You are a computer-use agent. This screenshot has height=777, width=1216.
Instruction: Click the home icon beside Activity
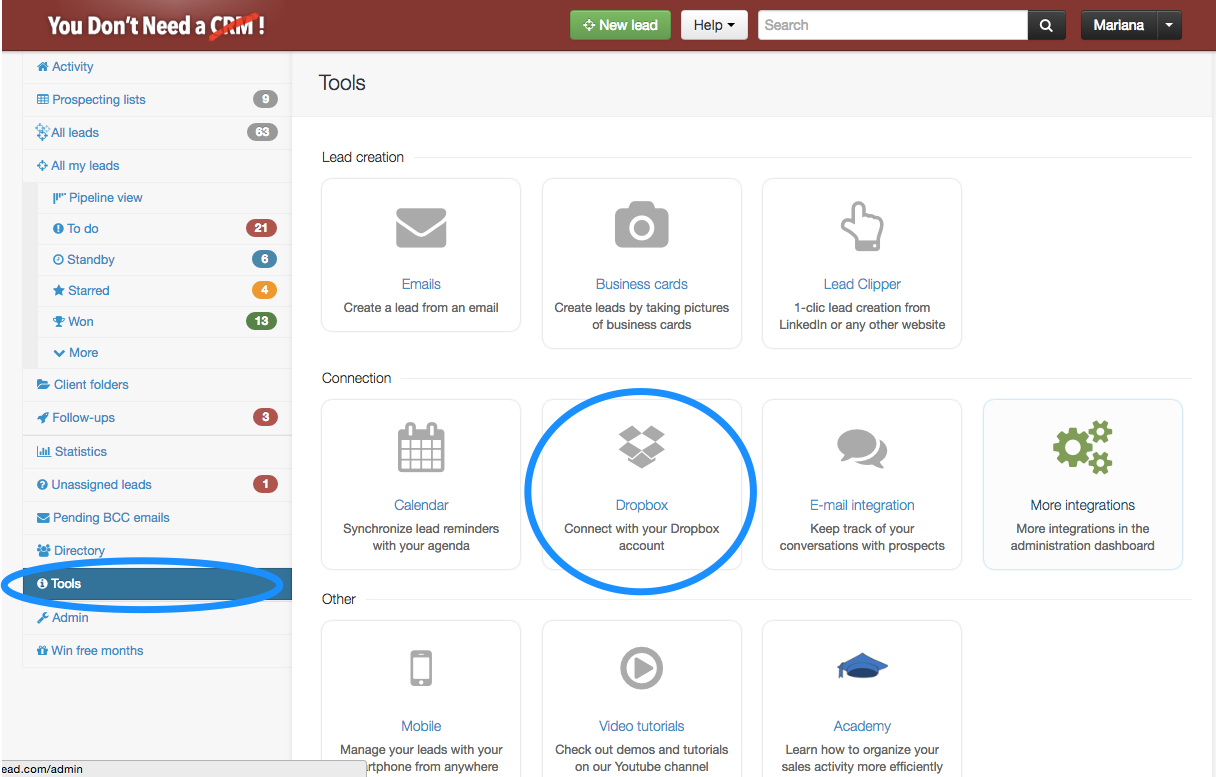pos(42,67)
